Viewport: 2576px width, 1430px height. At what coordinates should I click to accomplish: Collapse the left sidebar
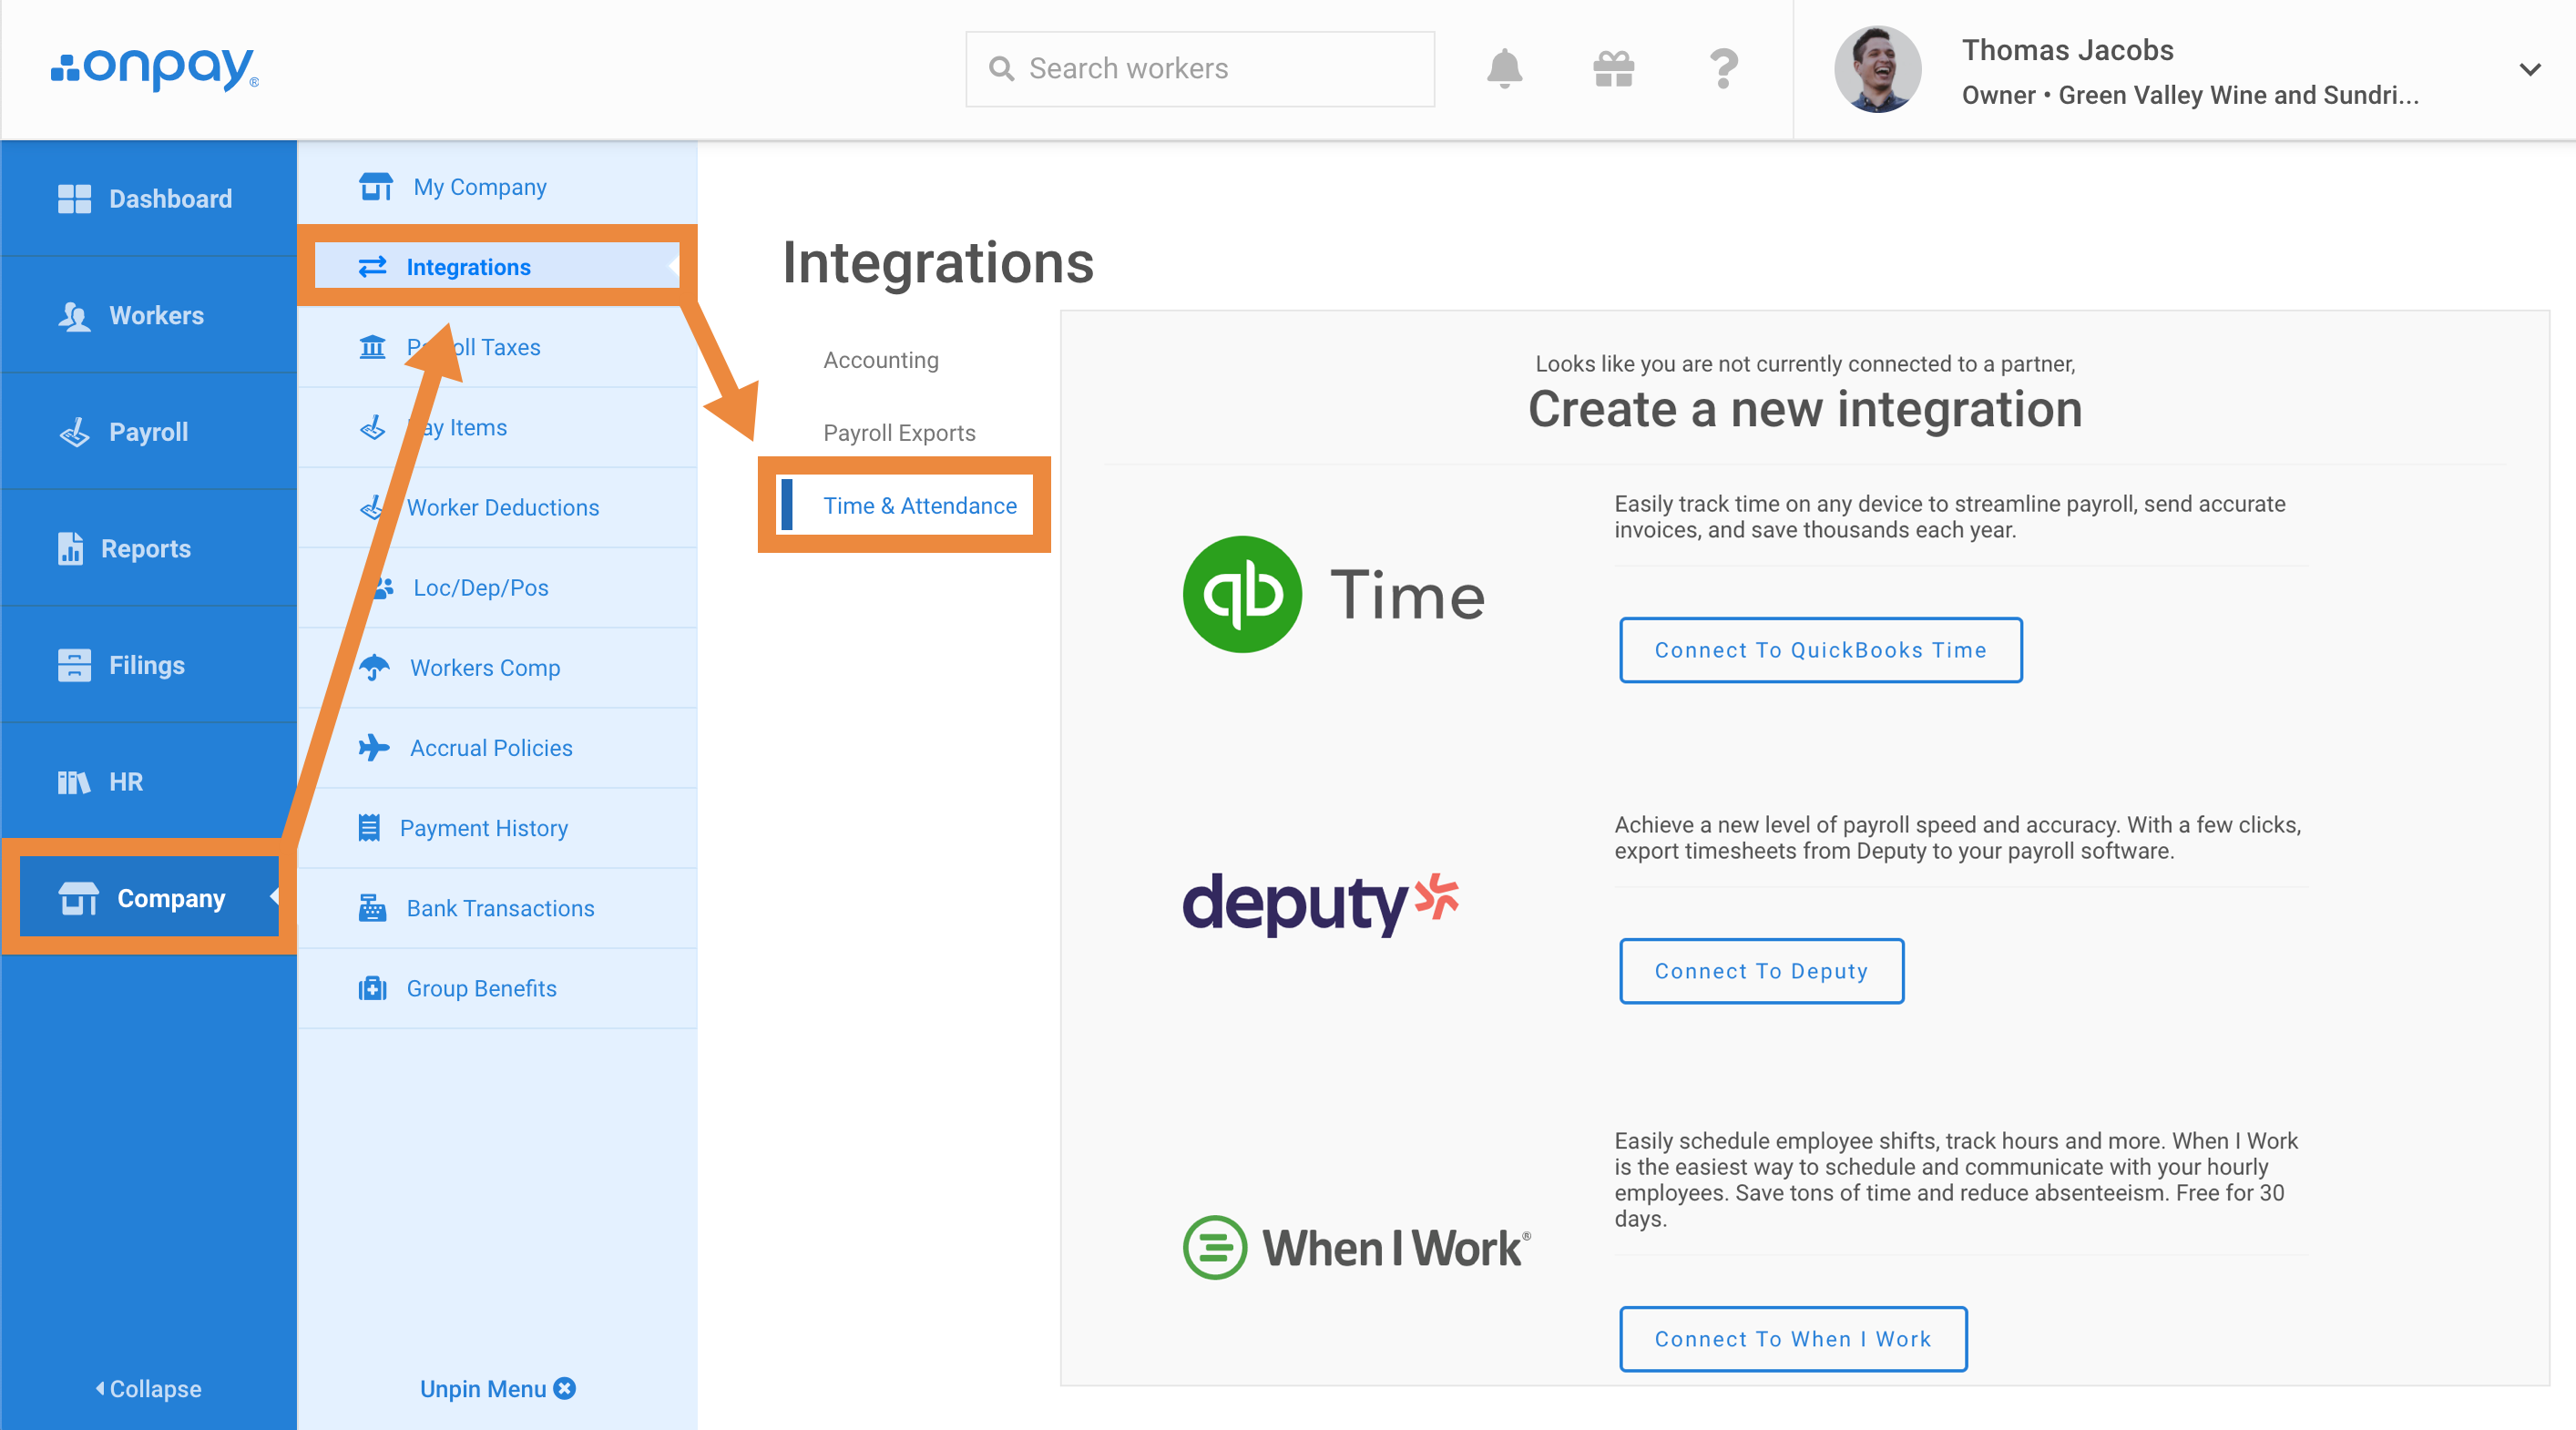pyautogui.click(x=148, y=1388)
